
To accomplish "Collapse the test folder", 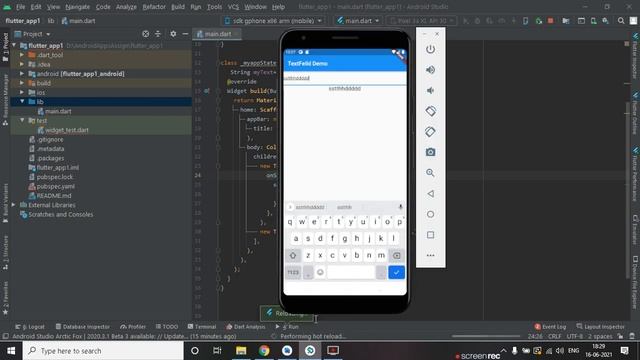I will pos(22,120).
